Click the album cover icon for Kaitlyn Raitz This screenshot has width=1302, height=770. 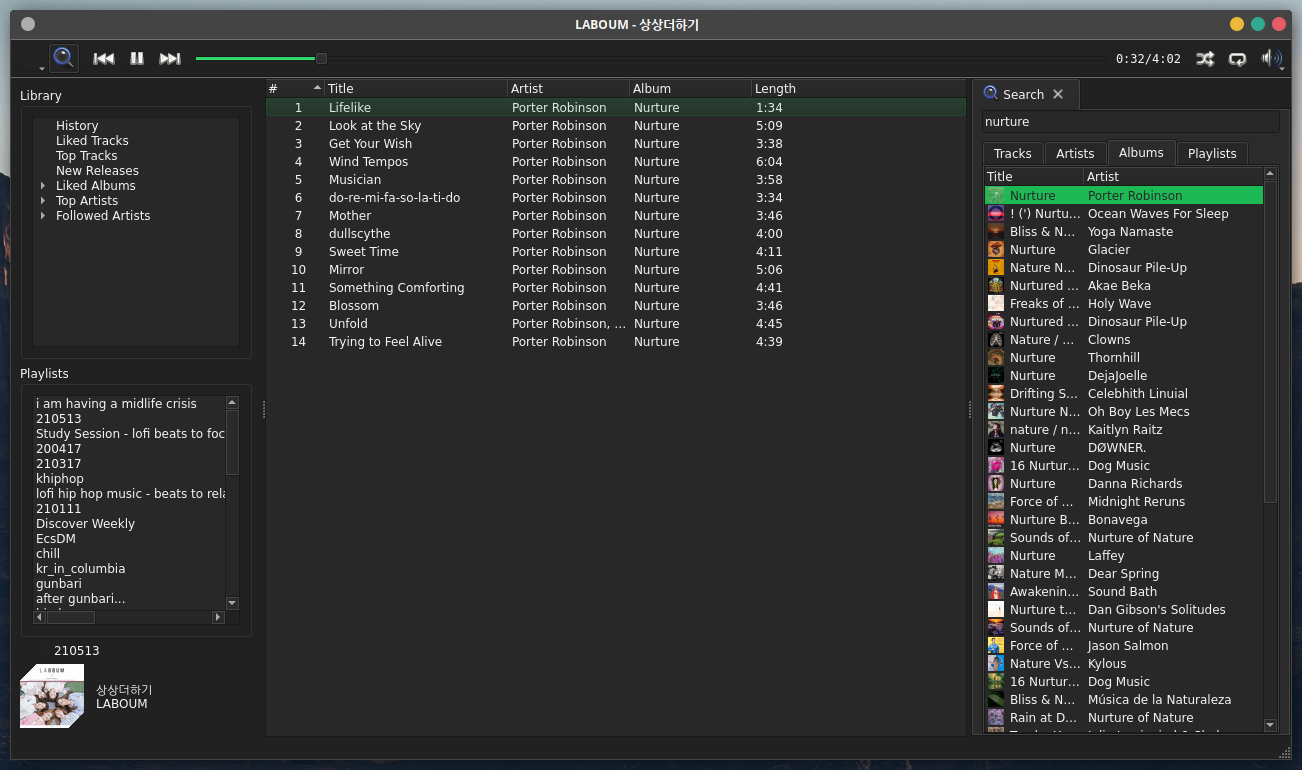(995, 430)
